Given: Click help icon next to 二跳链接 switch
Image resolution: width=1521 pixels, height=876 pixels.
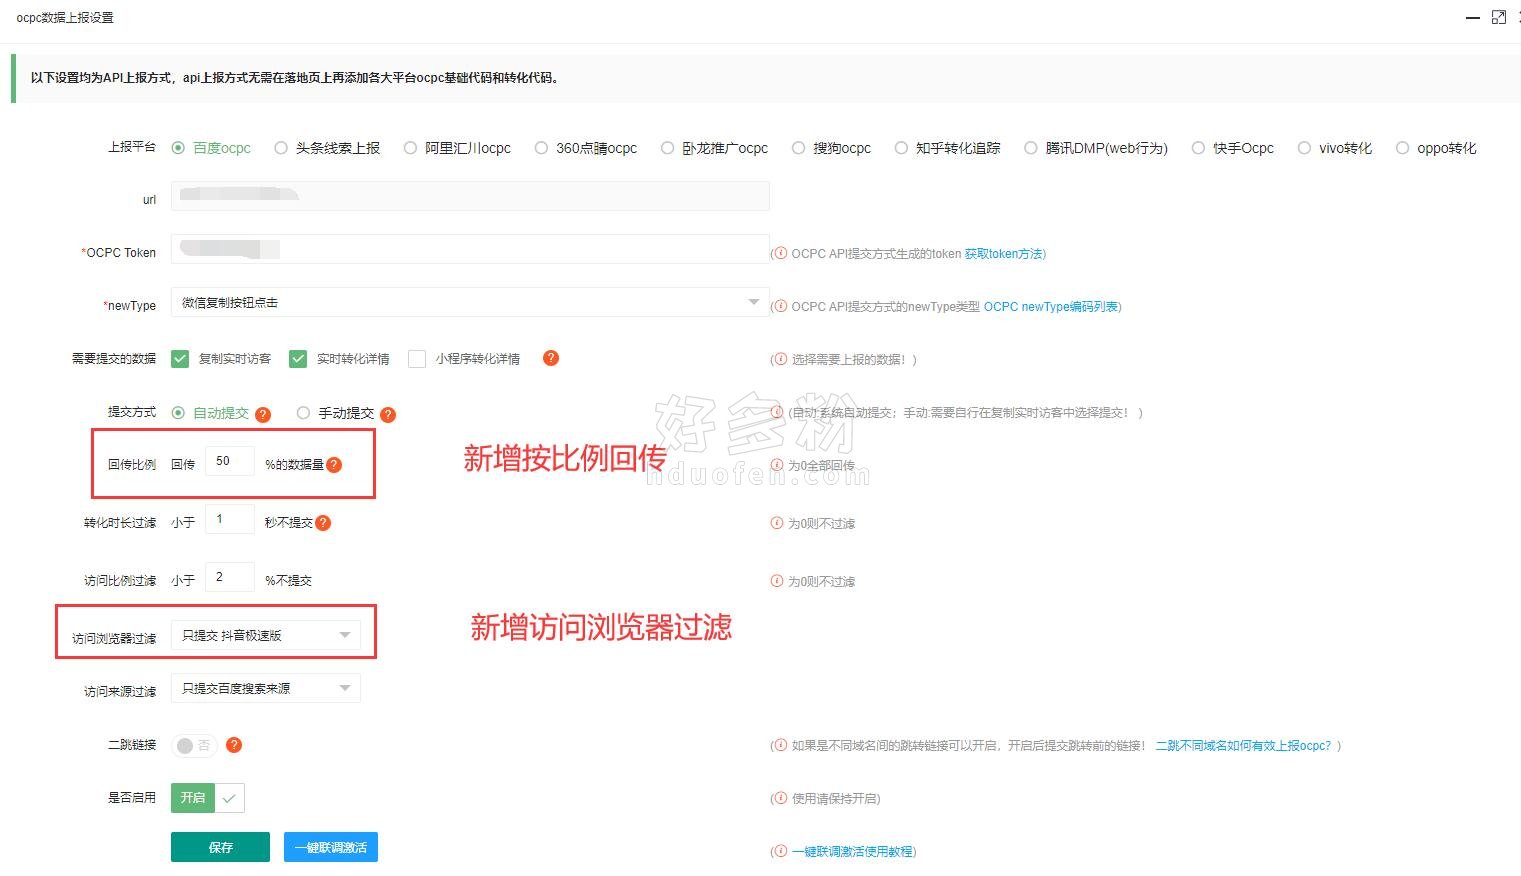Looking at the screenshot, I should coord(234,745).
